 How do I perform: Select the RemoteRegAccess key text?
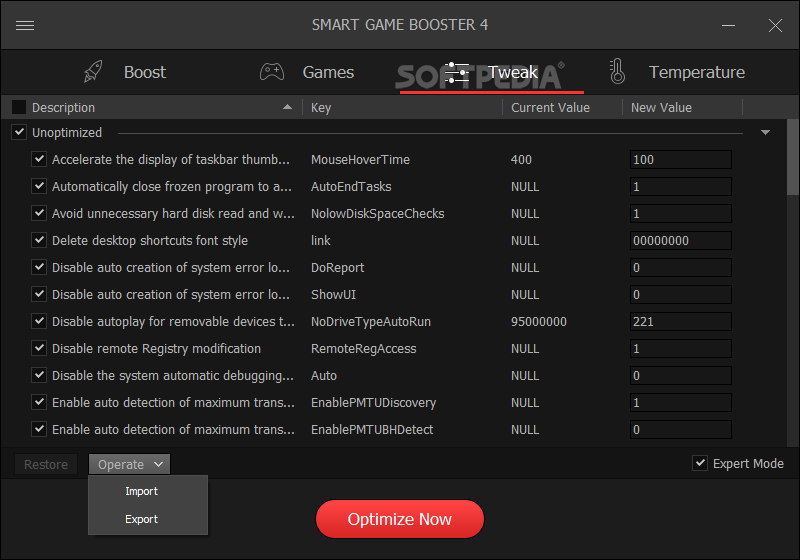pos(364,349)
